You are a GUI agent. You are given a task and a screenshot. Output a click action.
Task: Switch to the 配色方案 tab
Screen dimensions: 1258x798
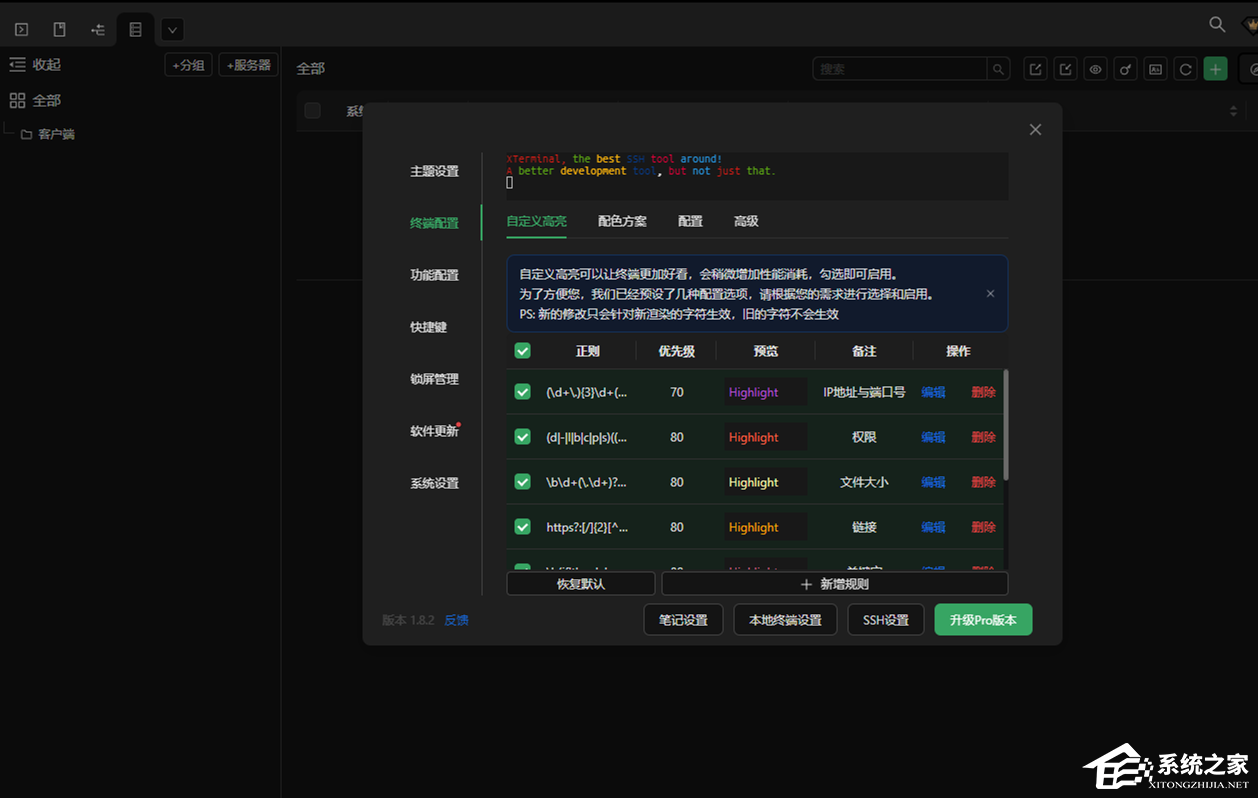tap(622, 221)
